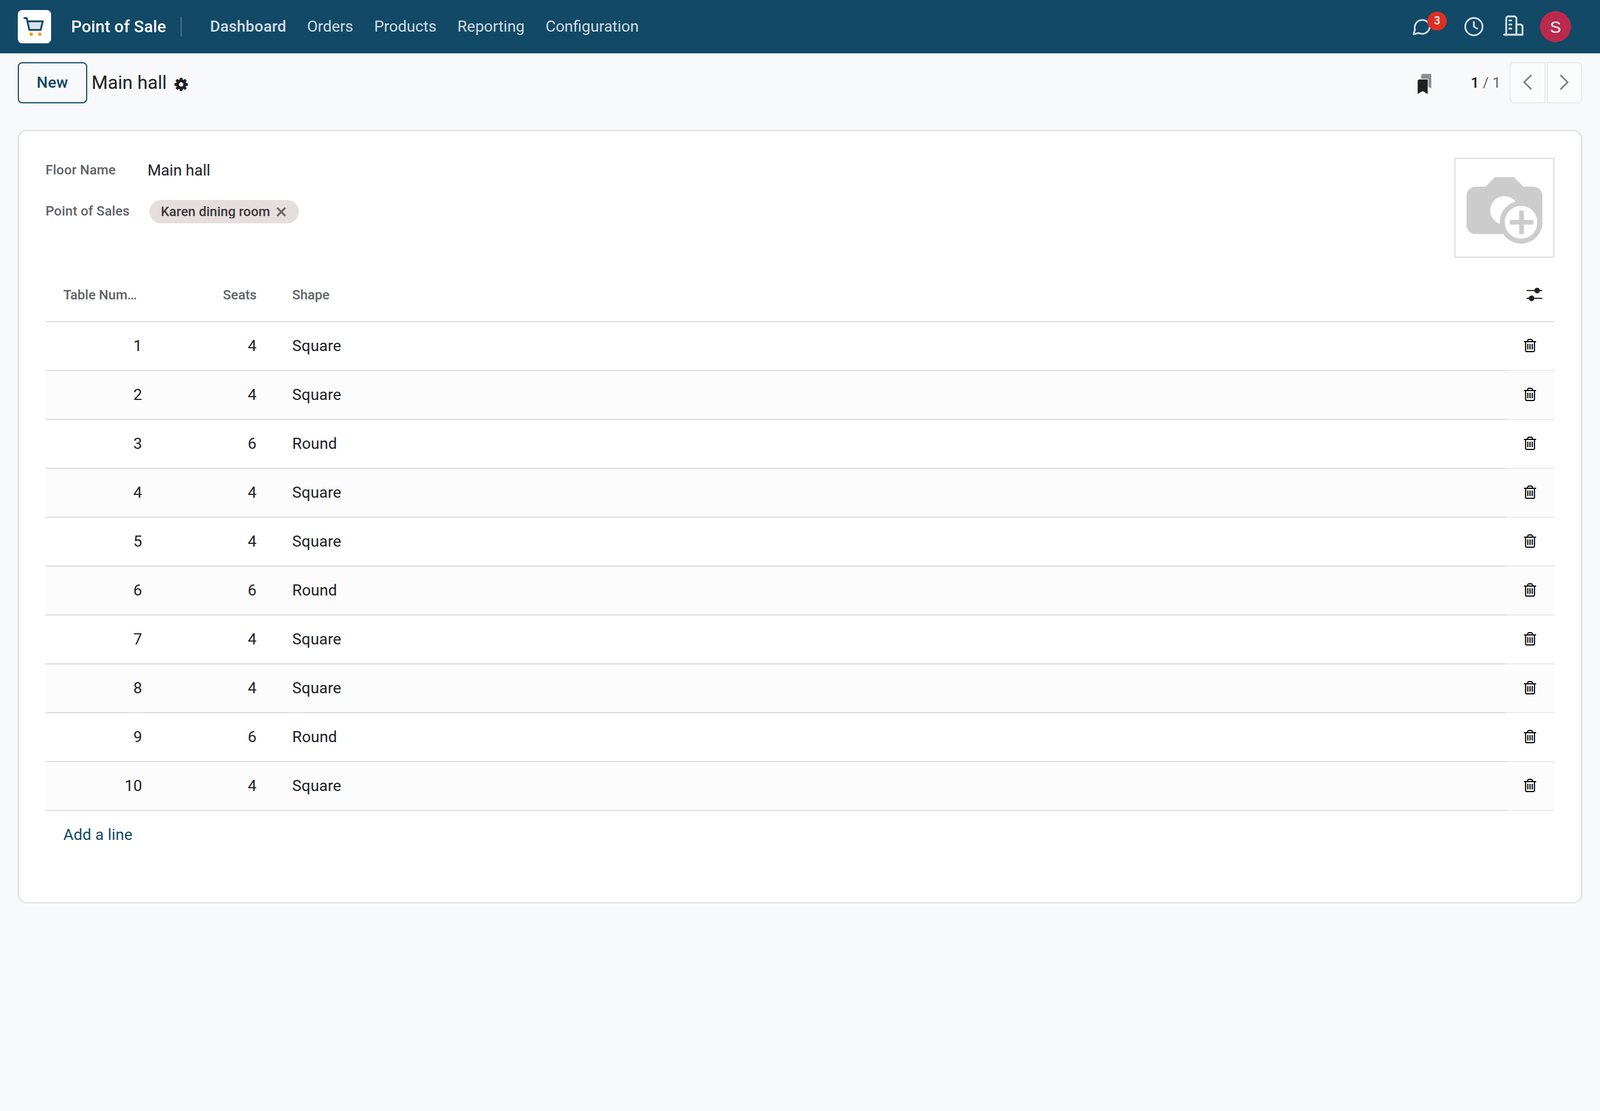Open the activities clock icon
The height and width of the screenshot is (1111, 1600).
tap(1473, 27)
